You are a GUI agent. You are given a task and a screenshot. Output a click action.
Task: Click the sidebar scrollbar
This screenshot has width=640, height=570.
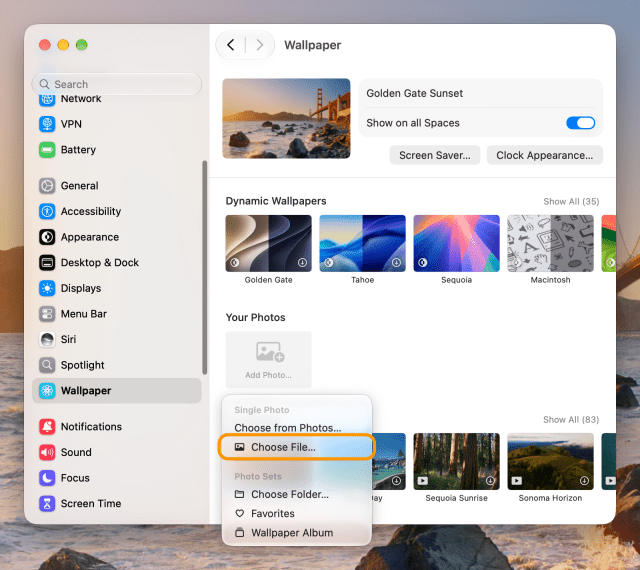[x=204, y=267]
